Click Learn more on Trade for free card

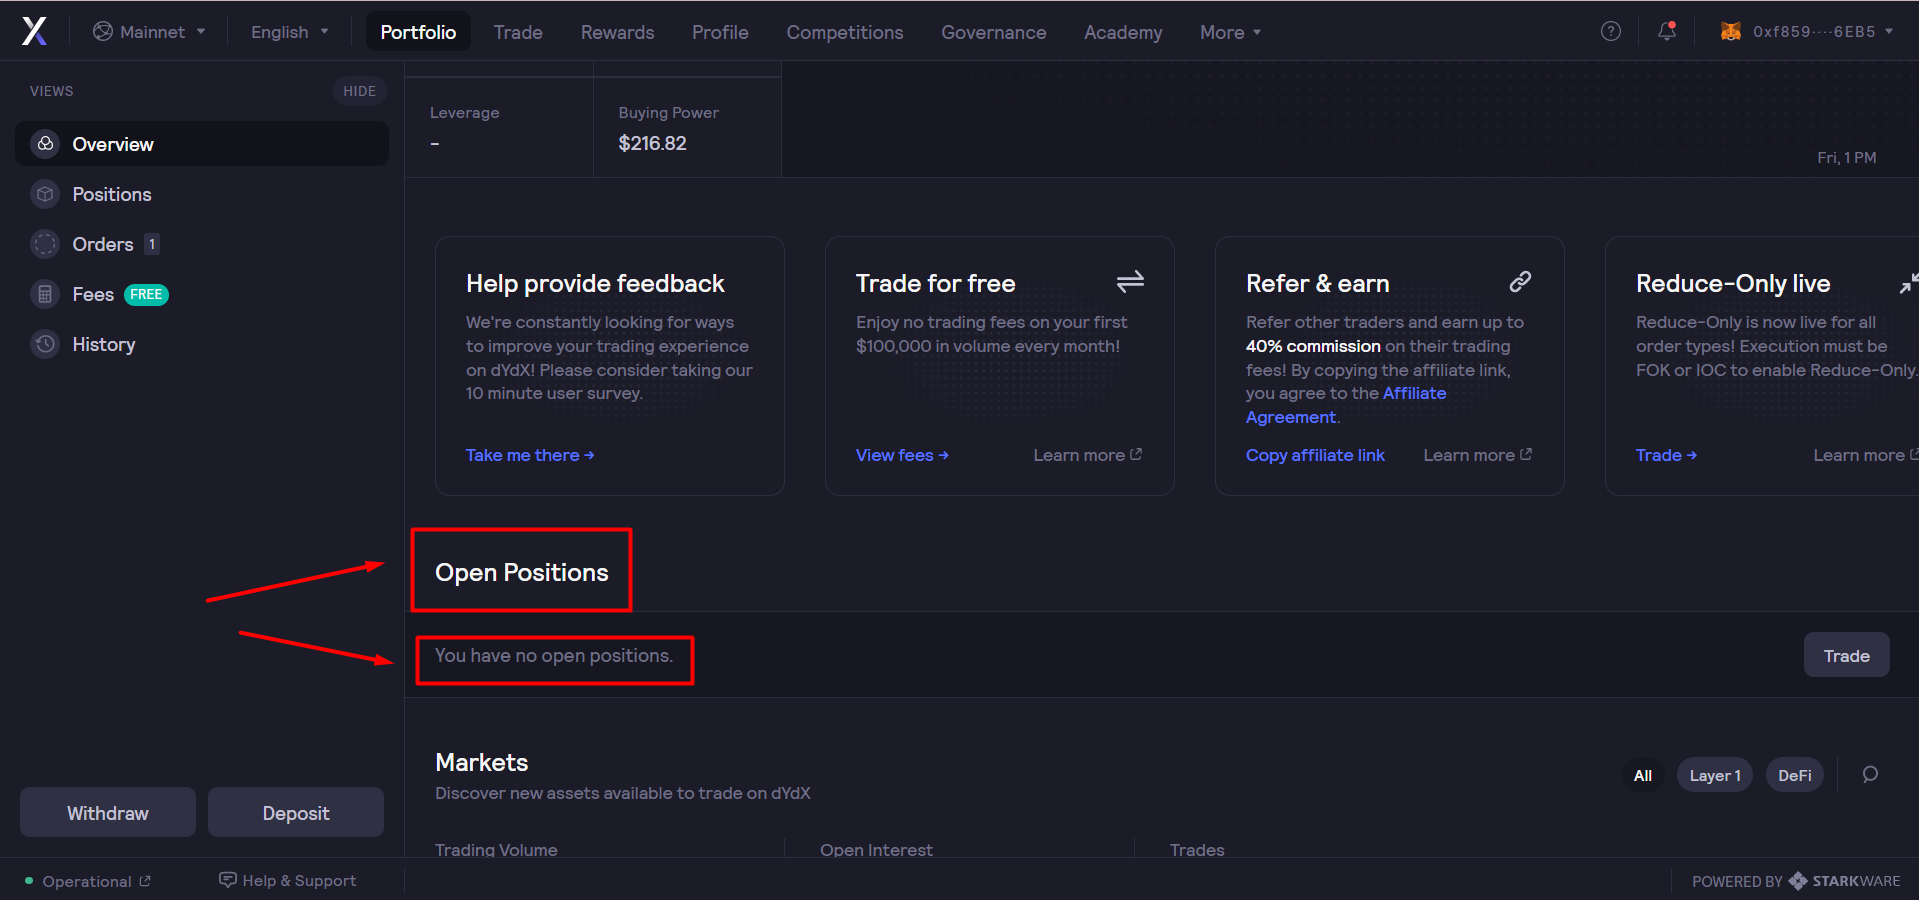1087,455
